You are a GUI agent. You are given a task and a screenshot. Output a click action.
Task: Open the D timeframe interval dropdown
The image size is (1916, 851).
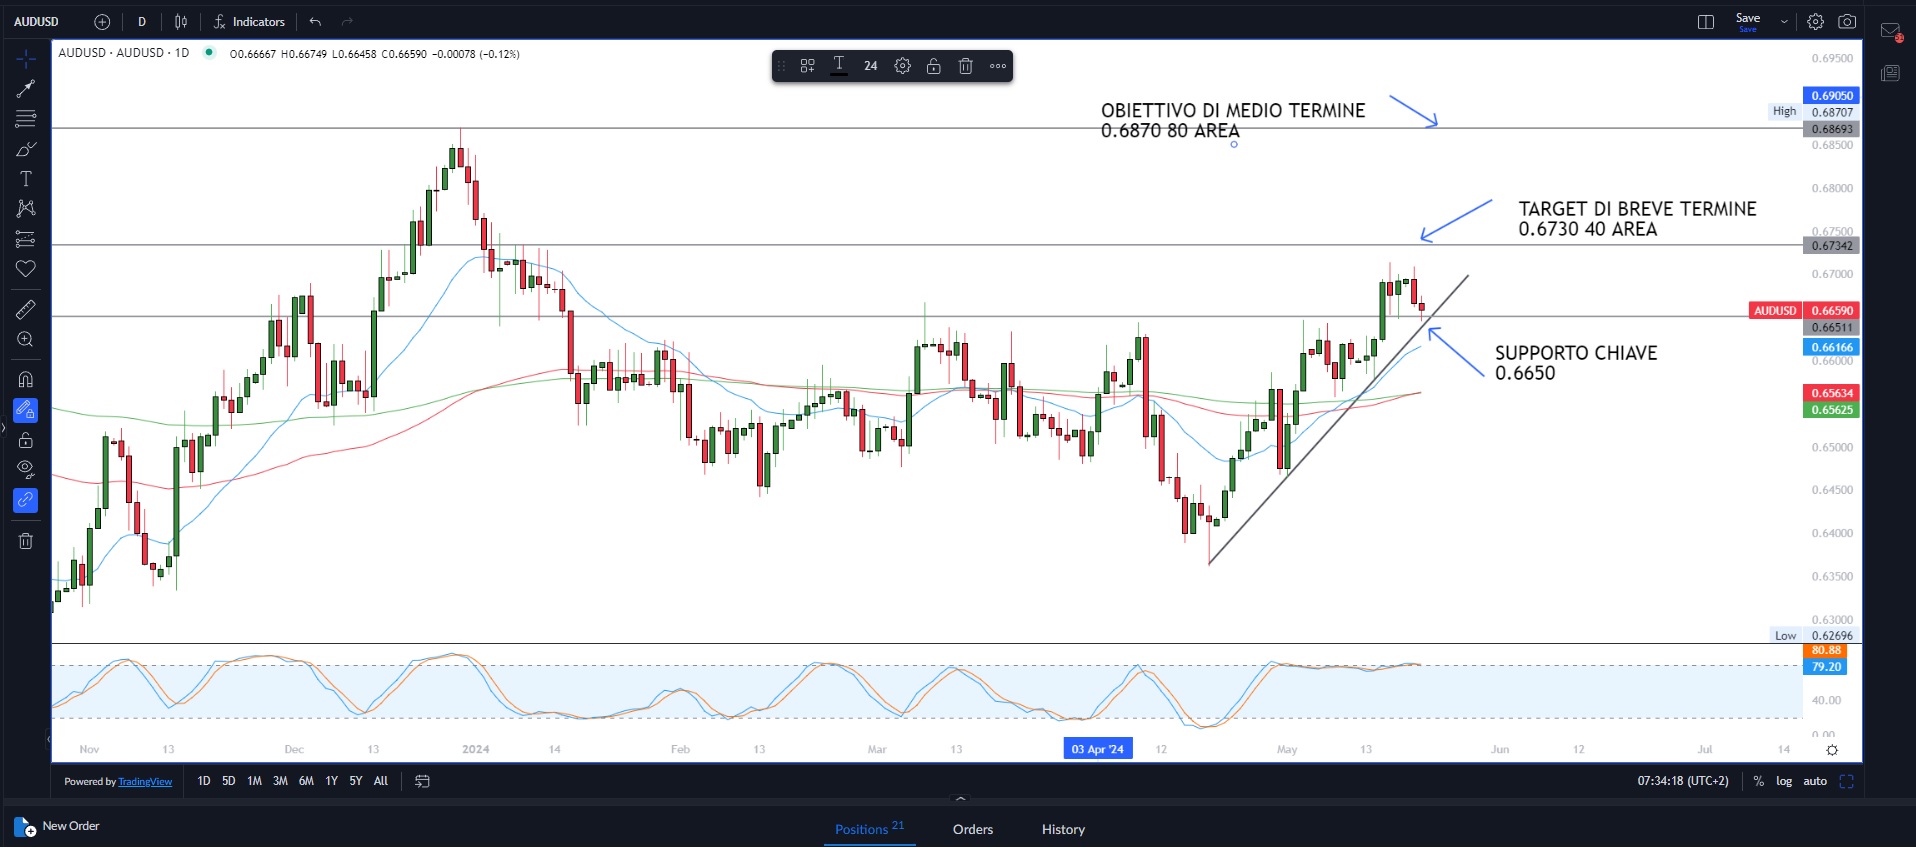click(142, 22)
